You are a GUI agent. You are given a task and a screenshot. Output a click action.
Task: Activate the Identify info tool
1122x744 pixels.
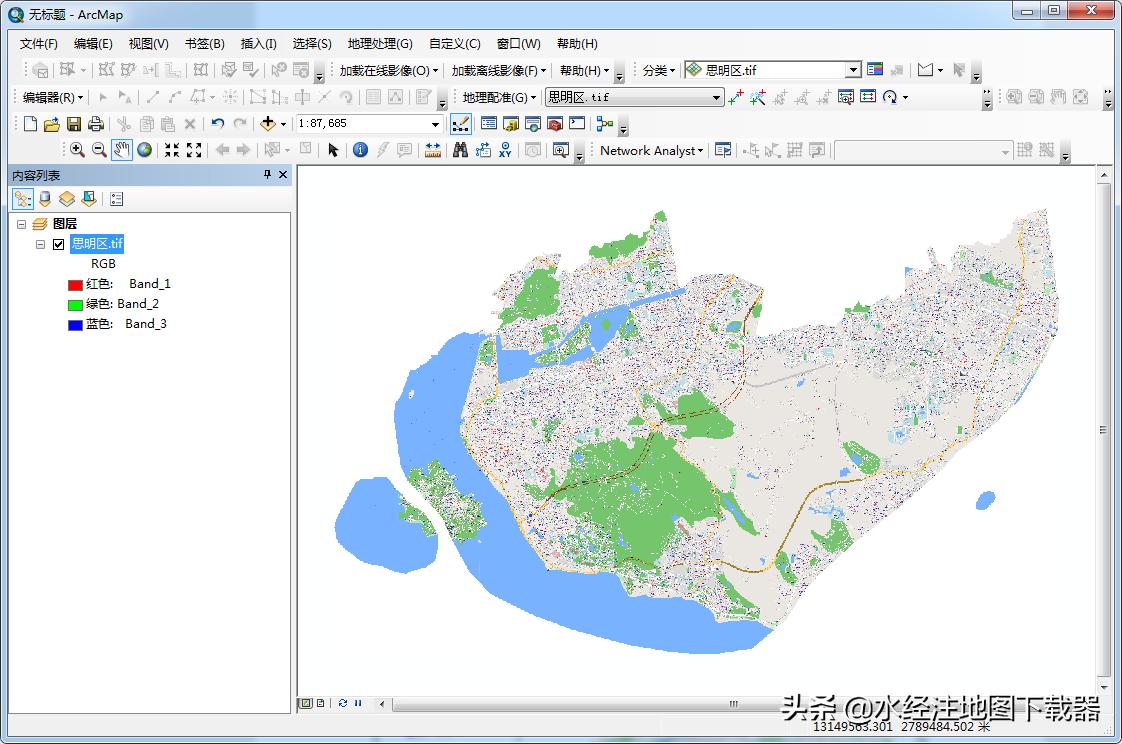[x=360, y=150]
